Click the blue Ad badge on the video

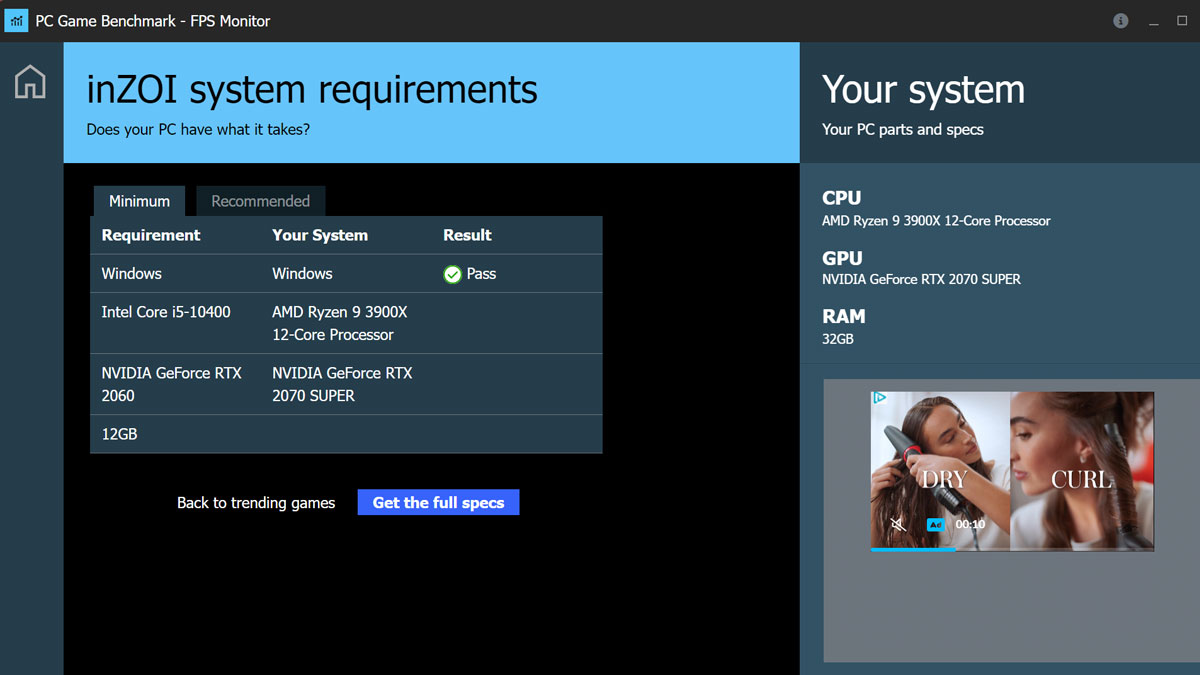[x=934, y=524]
